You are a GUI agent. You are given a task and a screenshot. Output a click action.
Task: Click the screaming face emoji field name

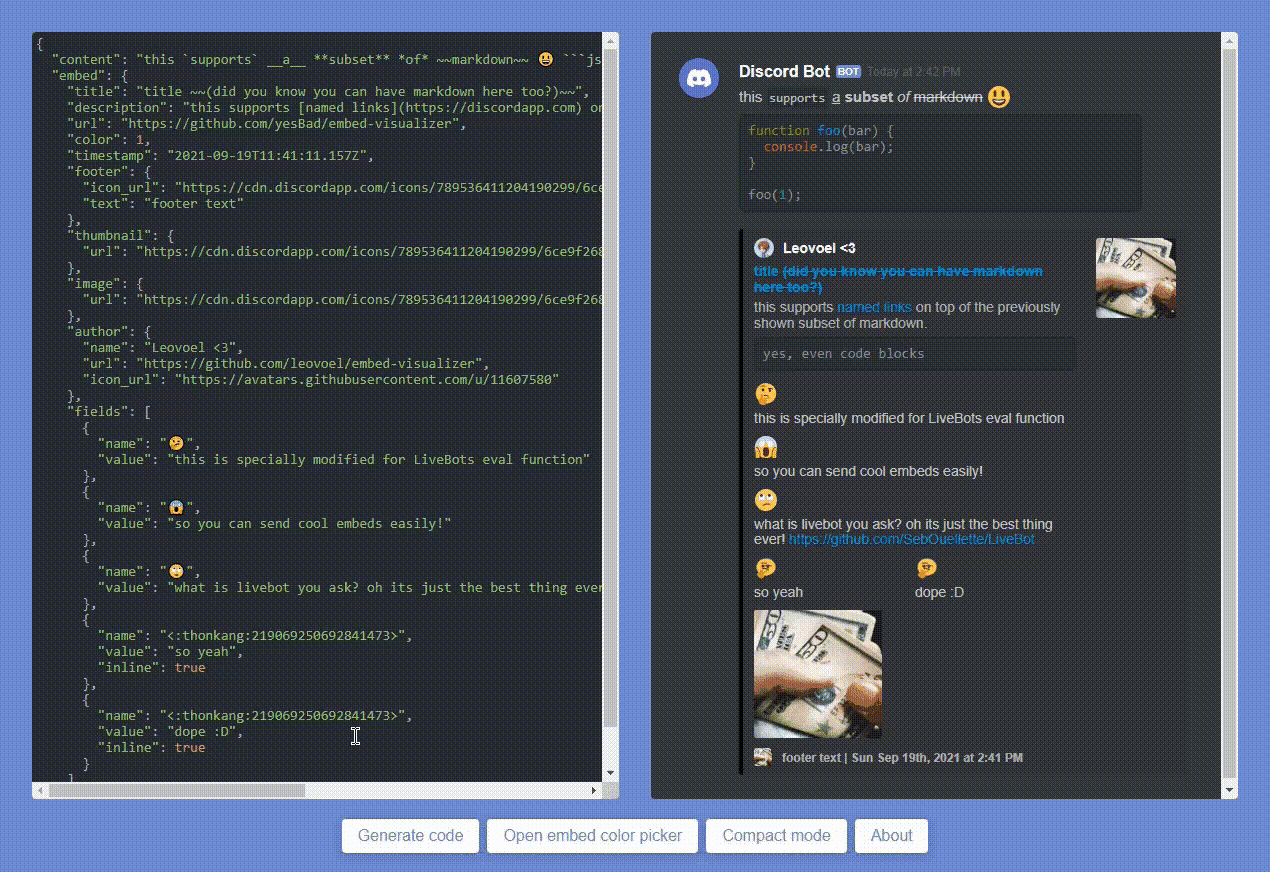(x=766, y=447)
